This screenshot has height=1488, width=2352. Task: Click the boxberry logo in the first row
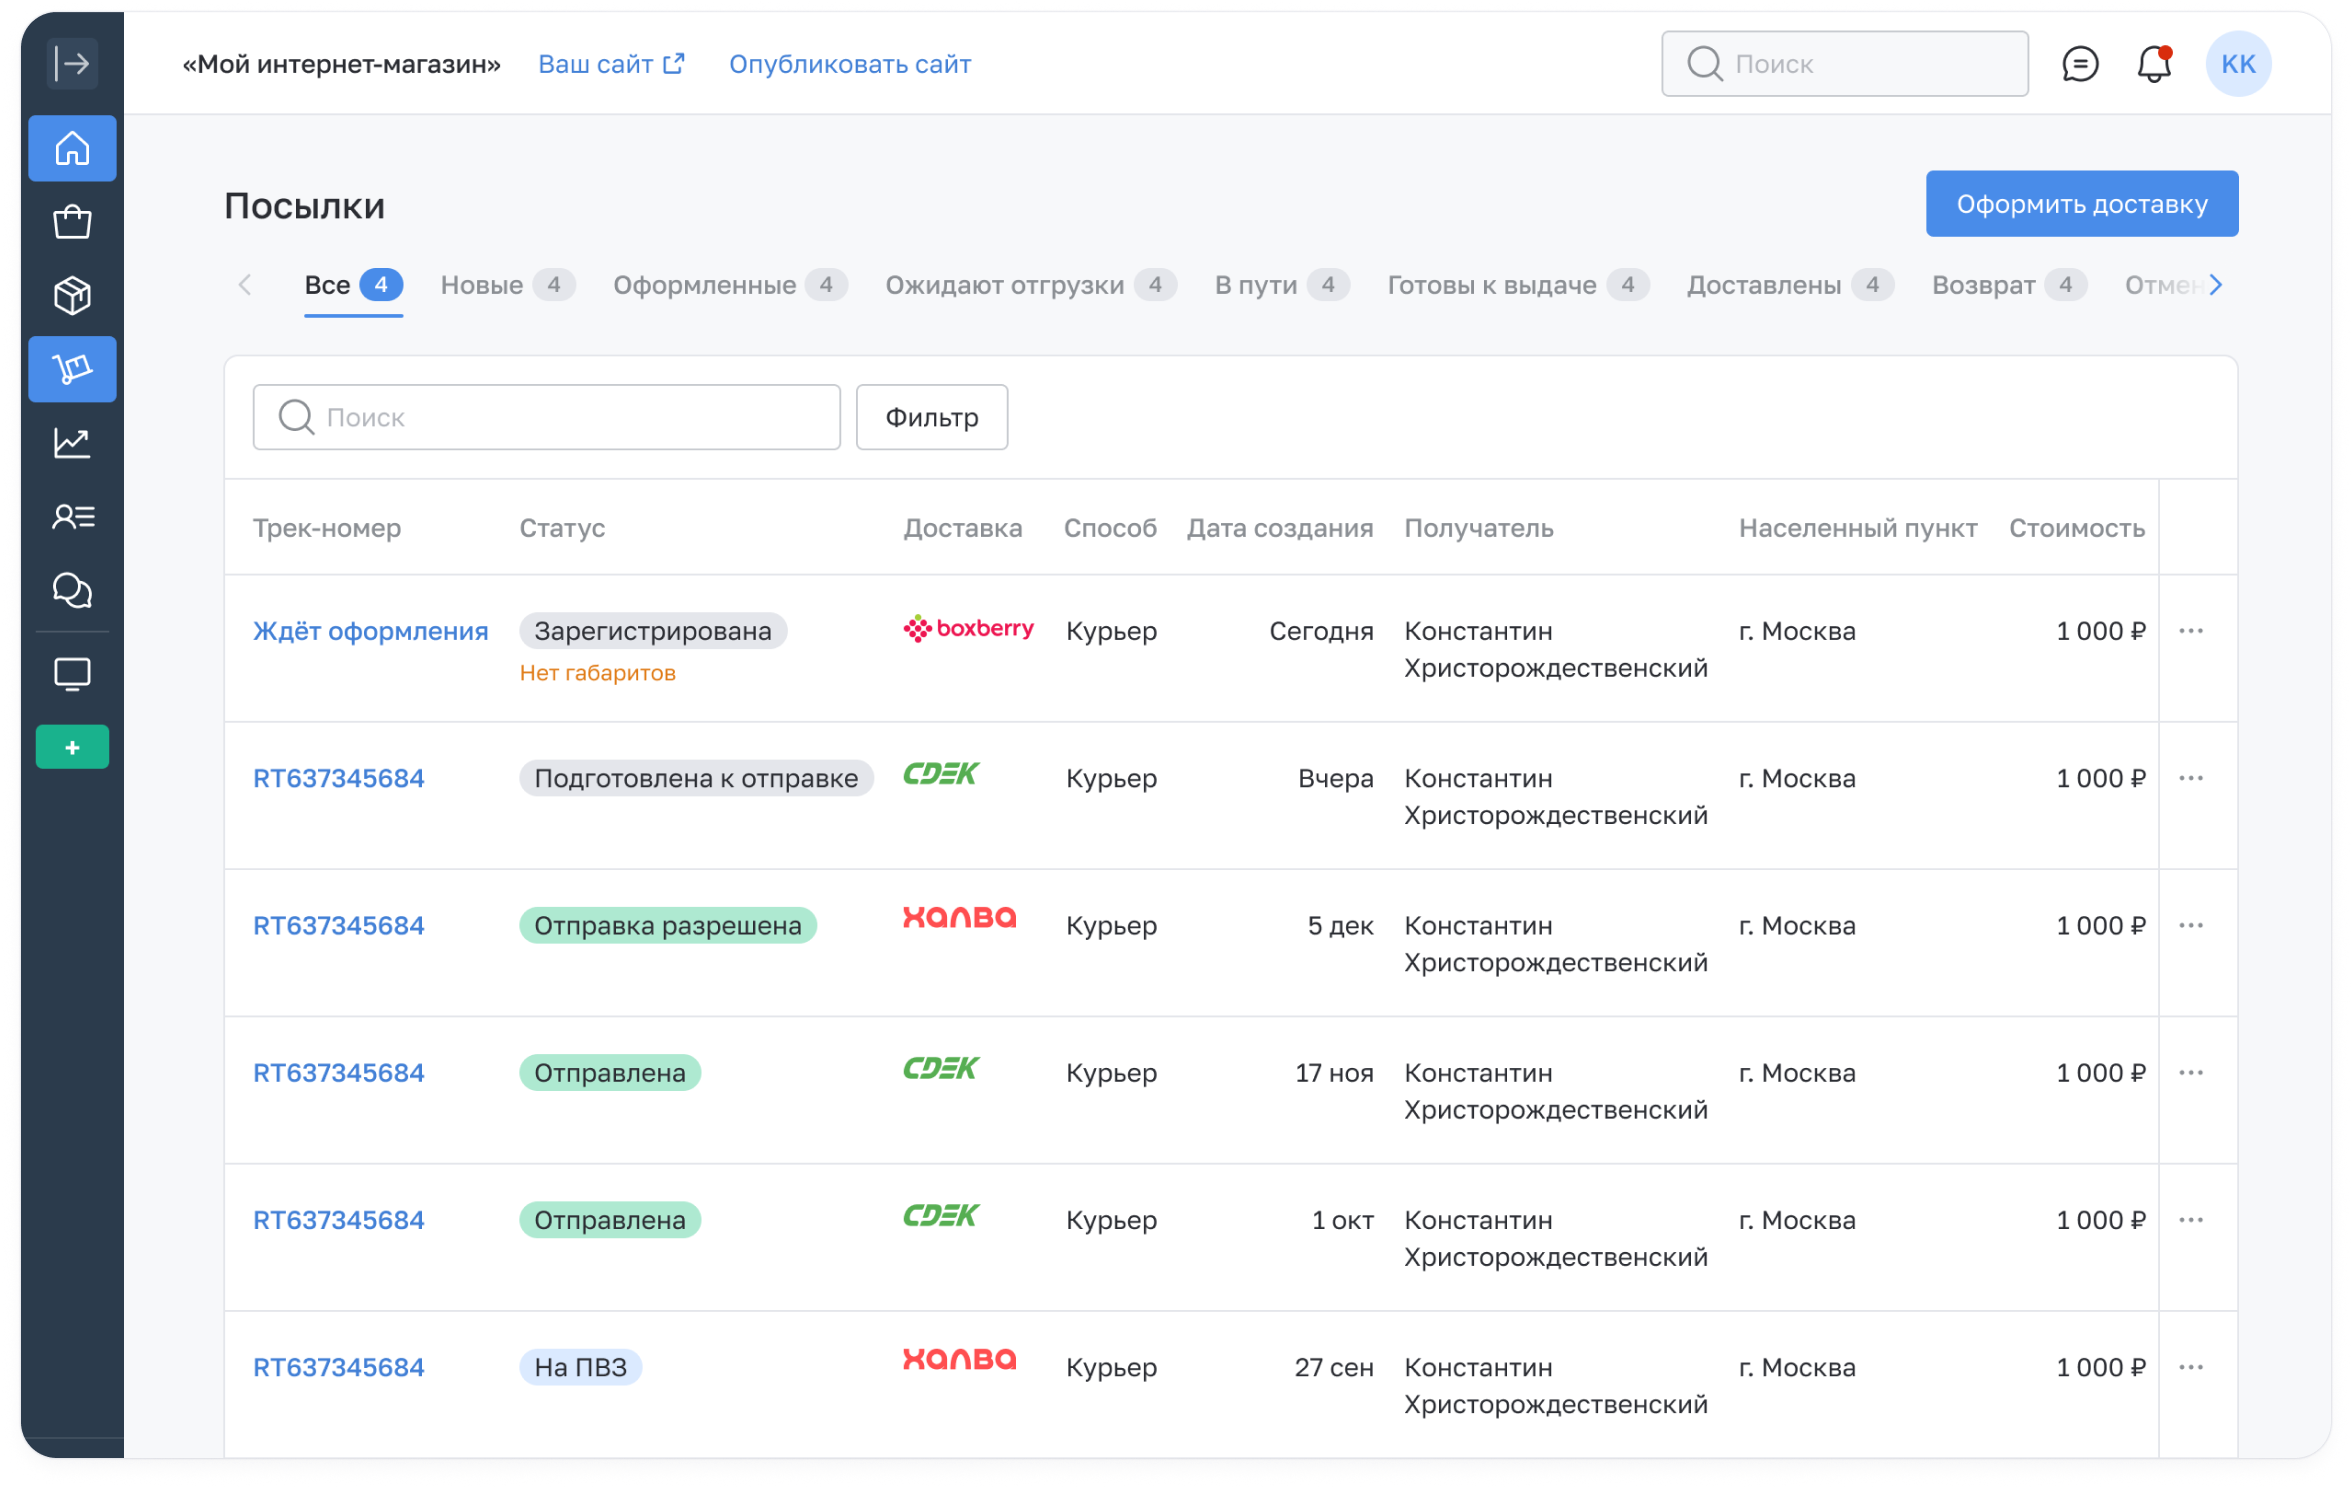[x=968, y=629]
